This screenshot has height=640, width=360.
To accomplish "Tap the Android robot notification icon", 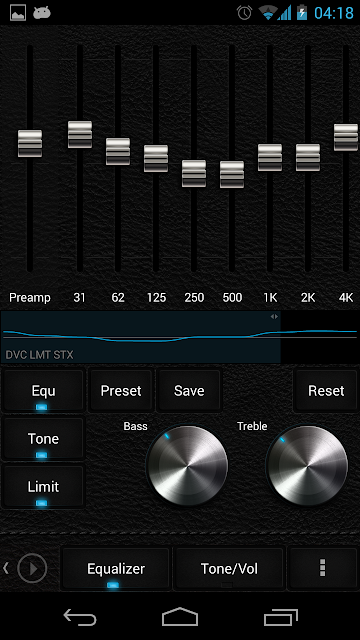I will tap(42, 13).
